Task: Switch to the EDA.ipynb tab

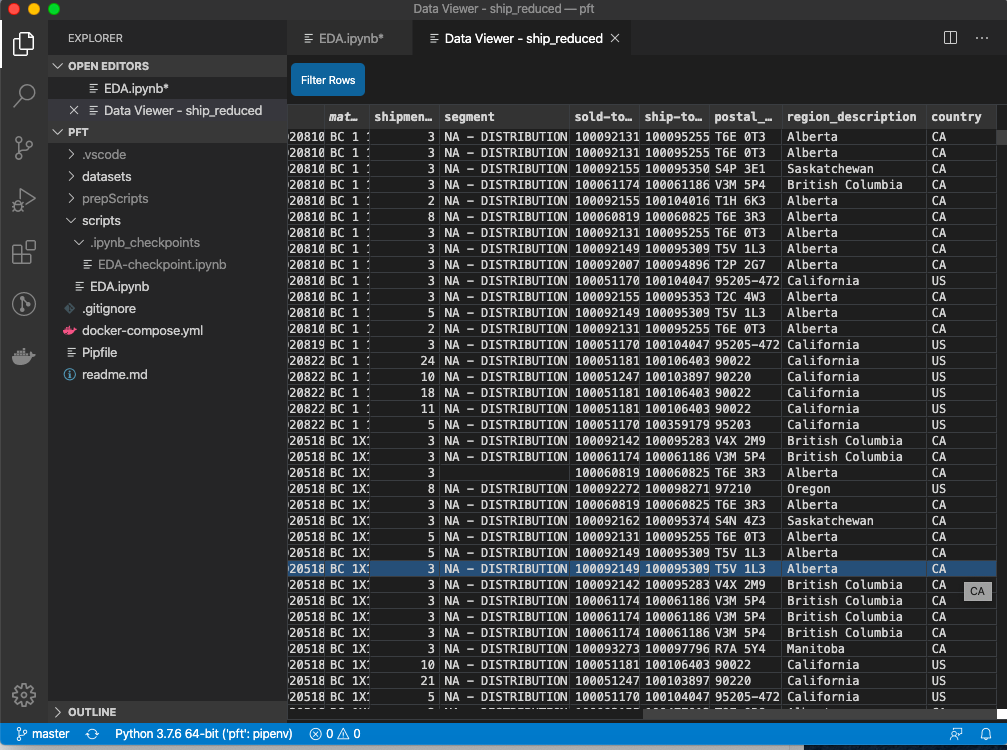Action: click(349, 37)
